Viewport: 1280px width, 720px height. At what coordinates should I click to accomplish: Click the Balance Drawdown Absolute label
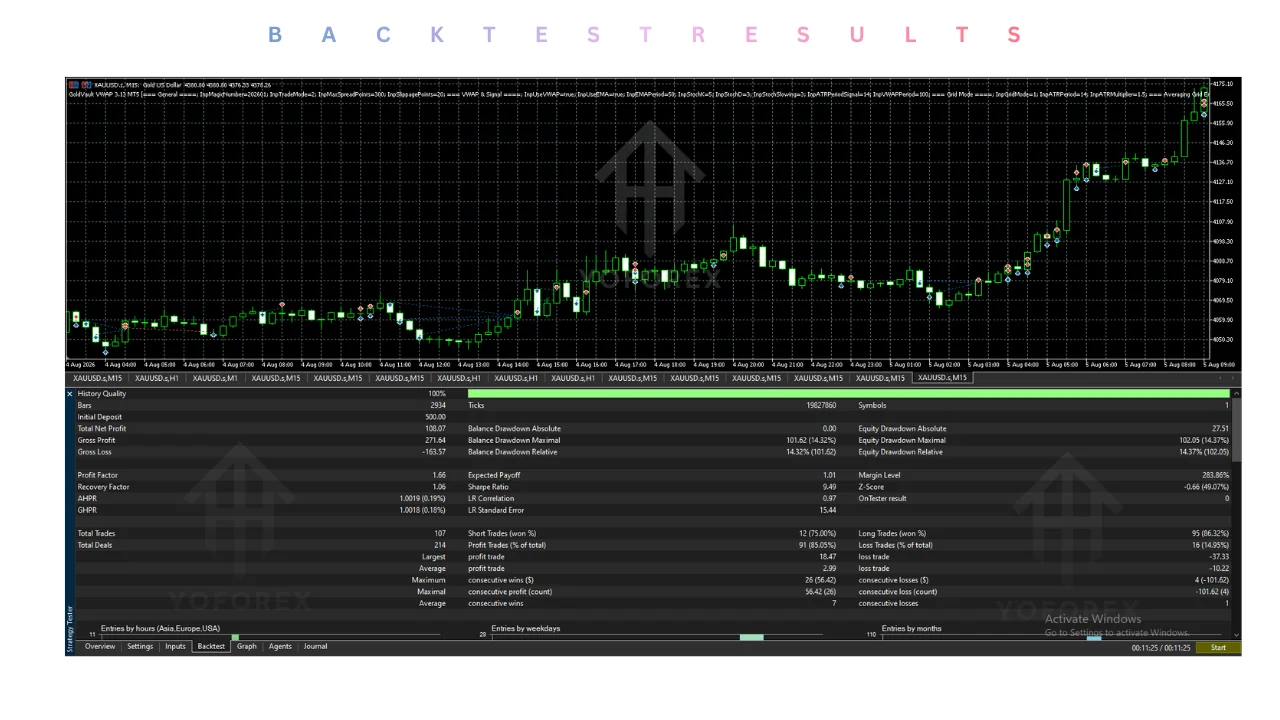(x=514, y=429)
